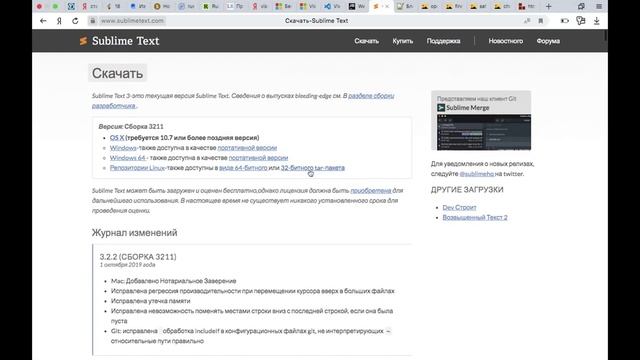640x360 pixels.
Task: Click the приобретена purchase link
Action: (371, 191)
